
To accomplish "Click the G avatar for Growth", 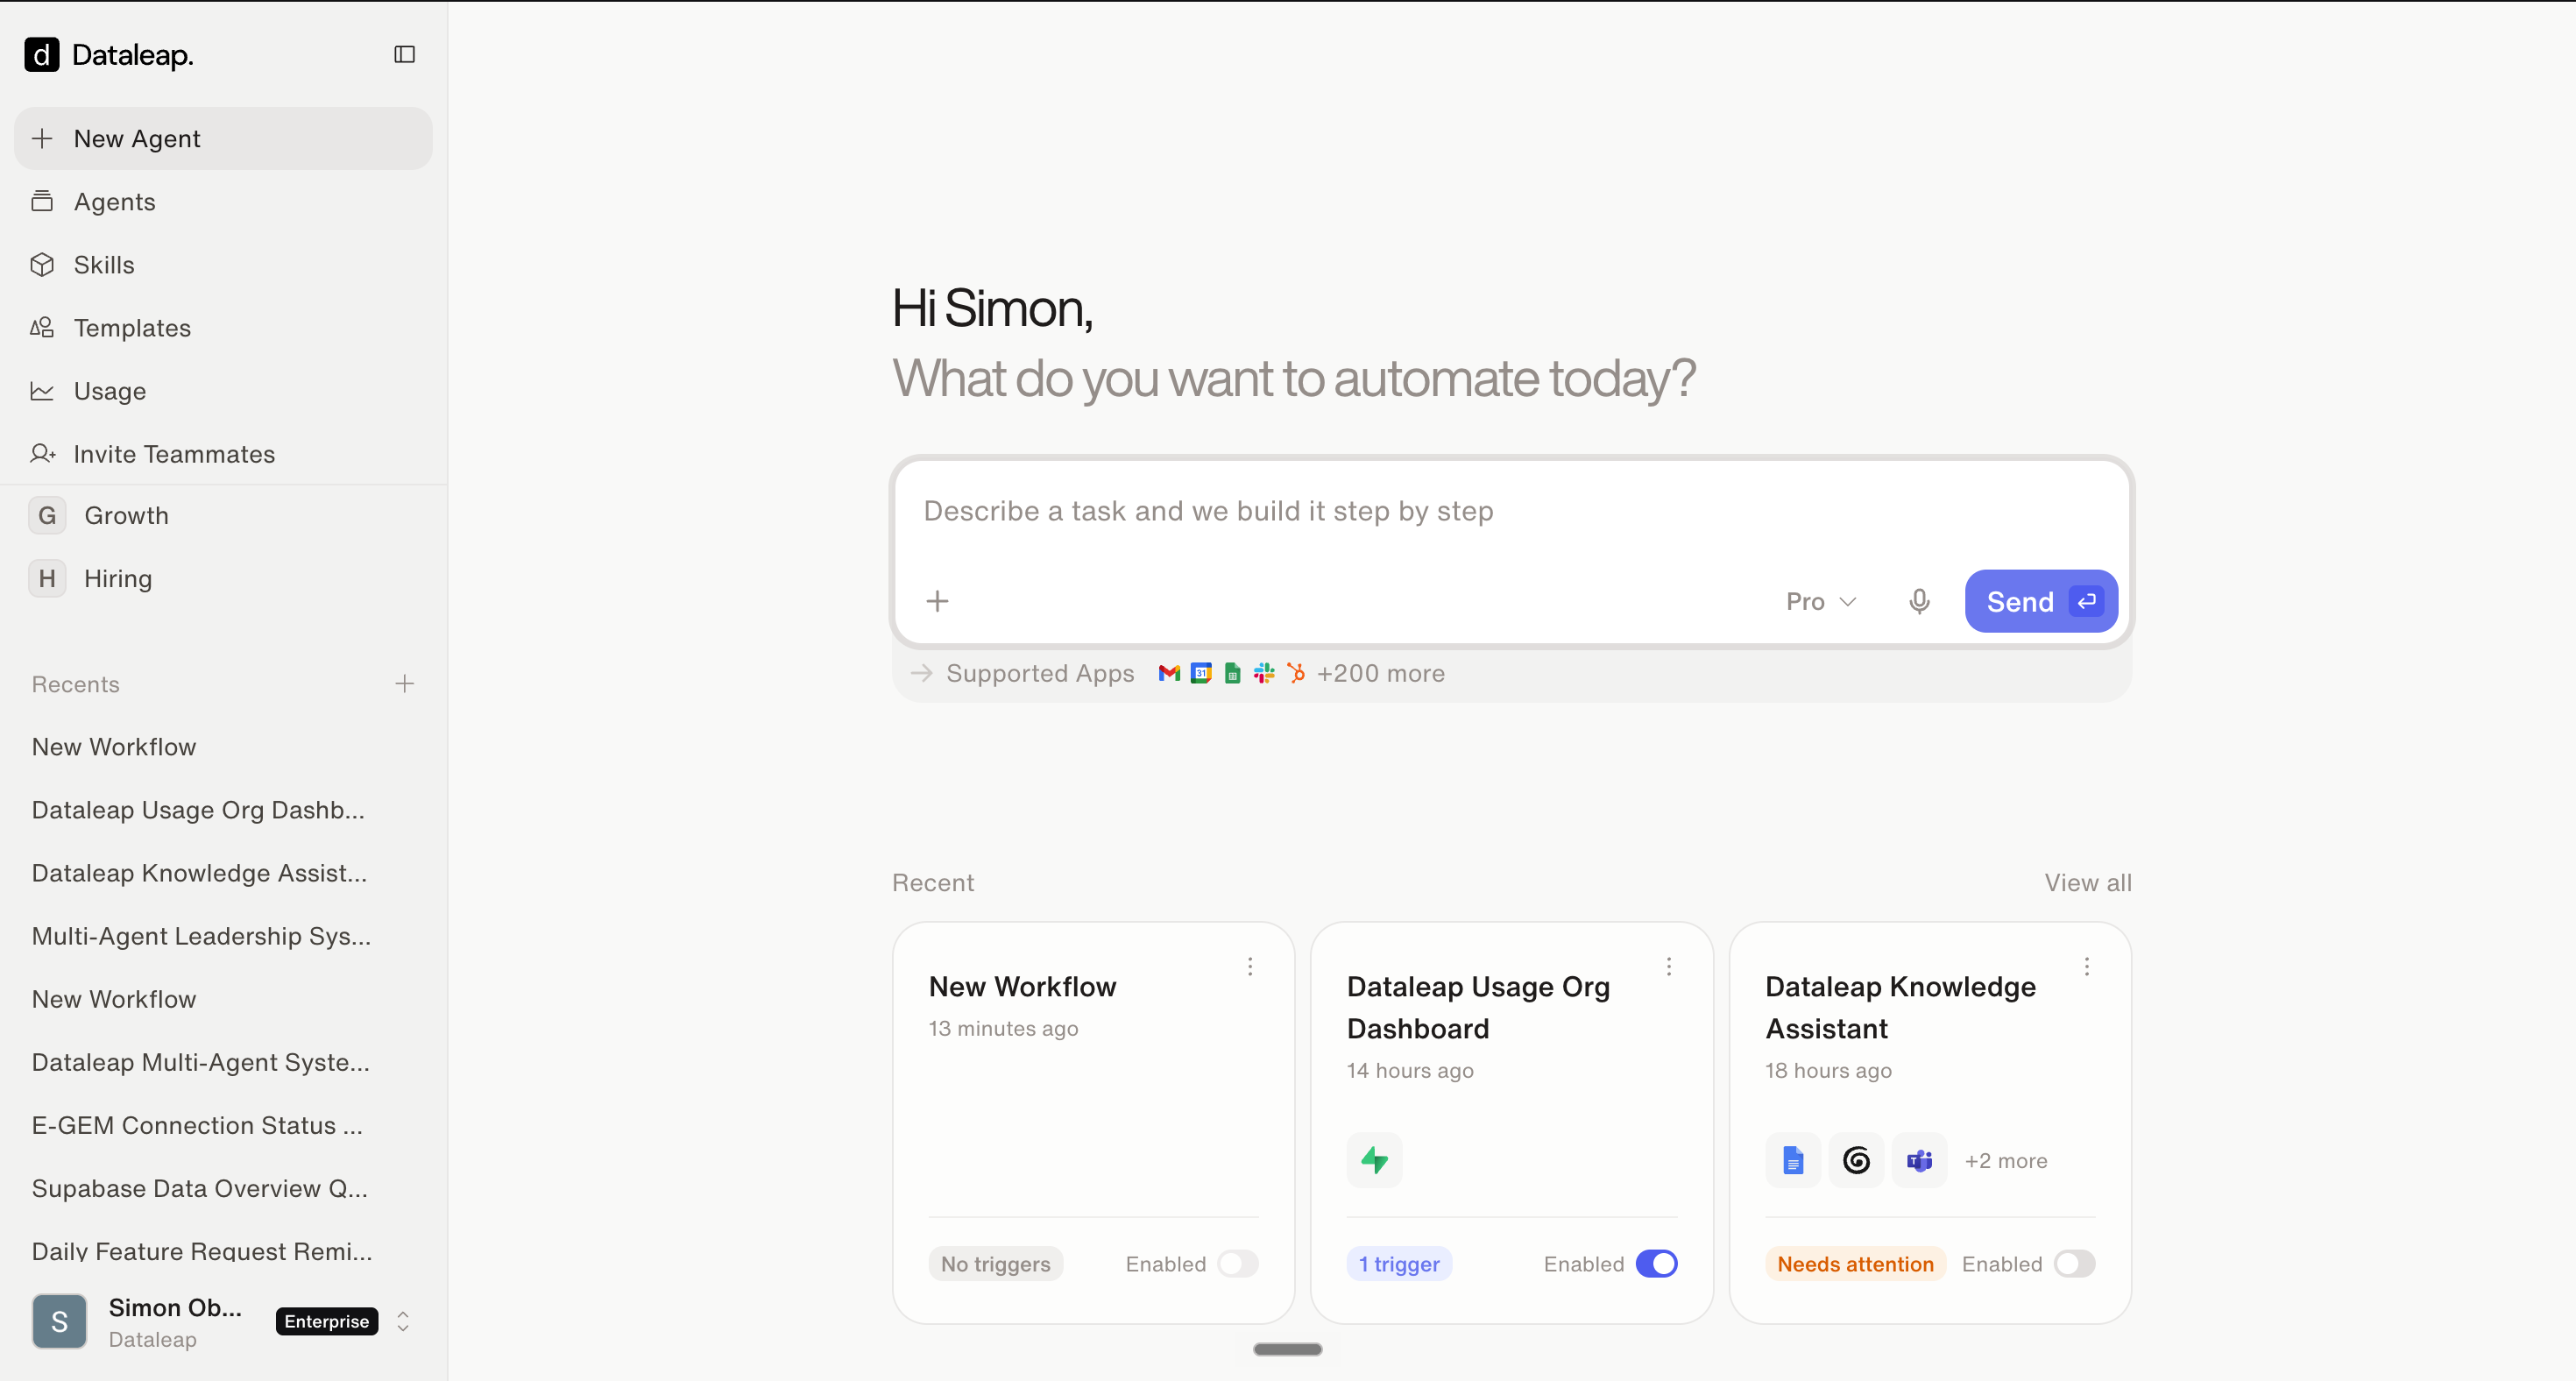I will [x=47, y=515].
